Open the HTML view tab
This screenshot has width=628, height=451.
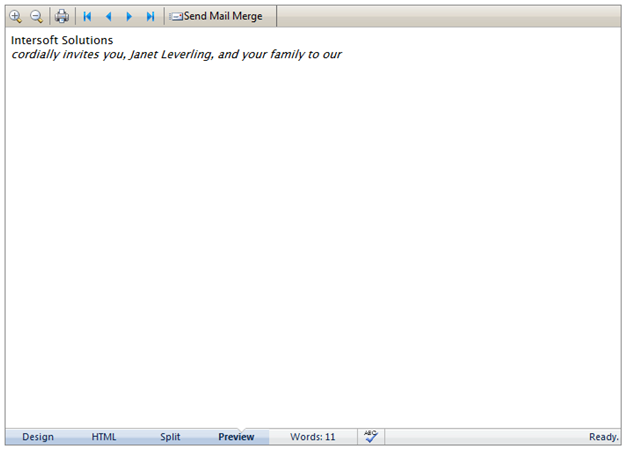[104, 437]
